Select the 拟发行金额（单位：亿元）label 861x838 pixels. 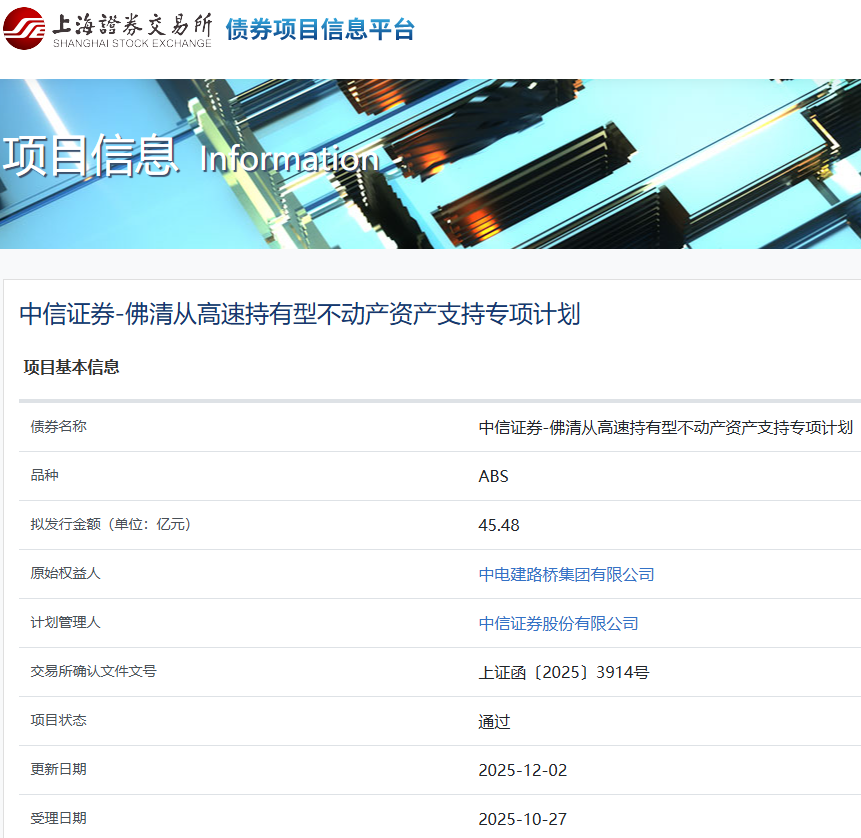click(110, 524)
